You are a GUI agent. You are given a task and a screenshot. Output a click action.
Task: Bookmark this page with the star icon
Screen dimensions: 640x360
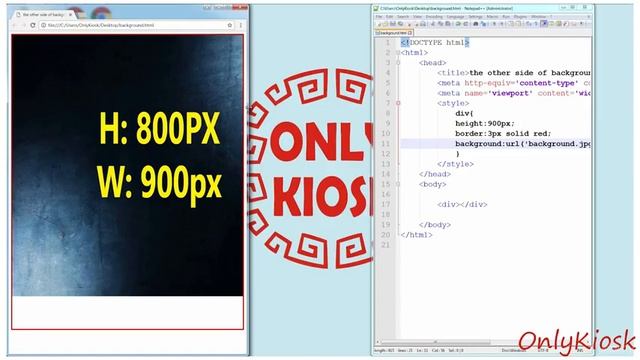tap(230, 25)
